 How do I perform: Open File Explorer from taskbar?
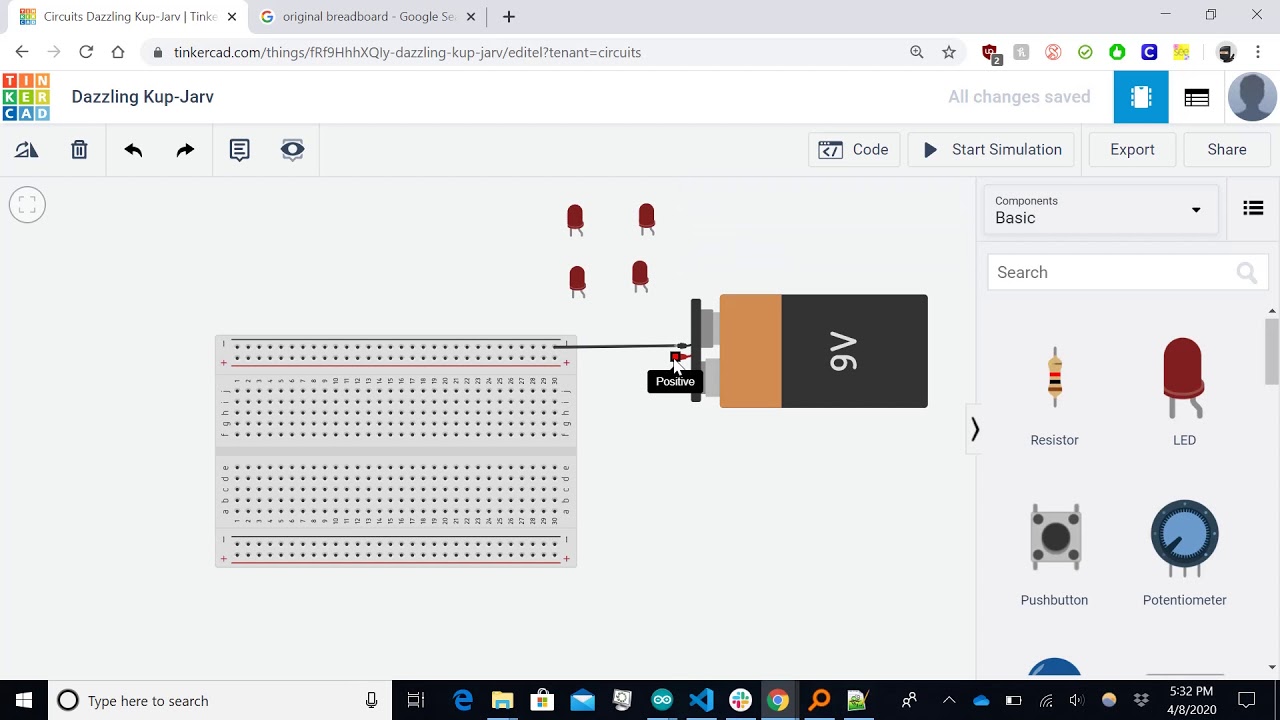click(502, 700)
